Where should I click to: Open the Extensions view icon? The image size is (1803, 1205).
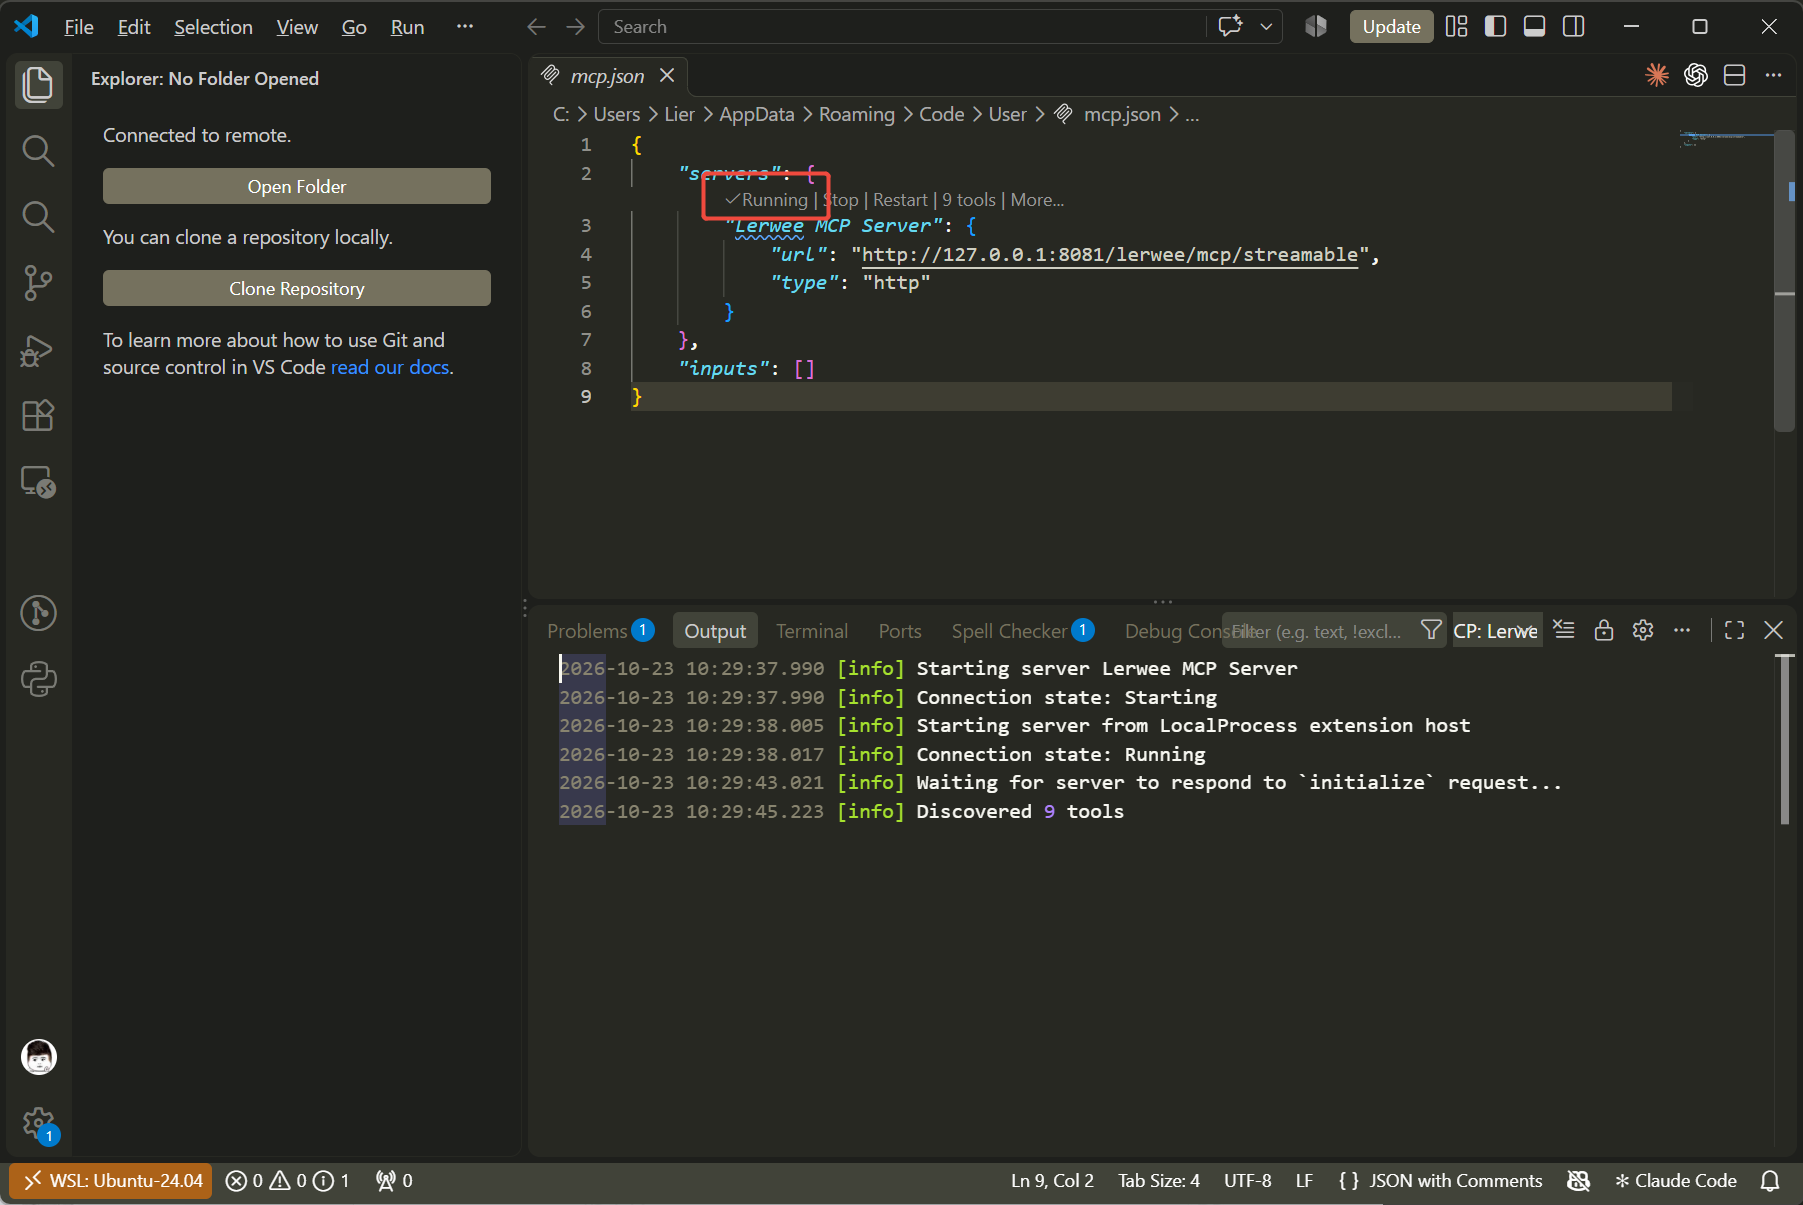38,415
